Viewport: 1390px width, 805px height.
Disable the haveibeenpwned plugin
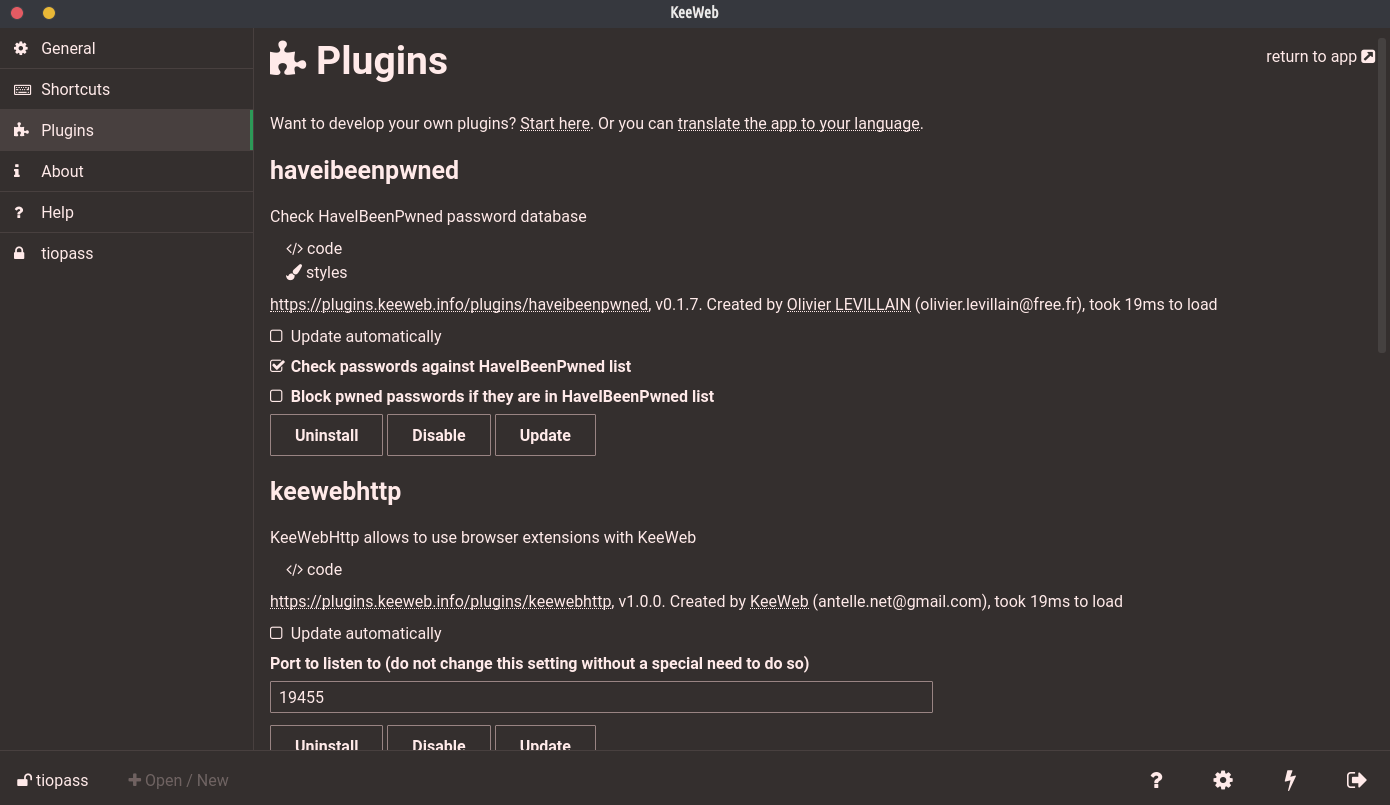click(x=439, y=435)
